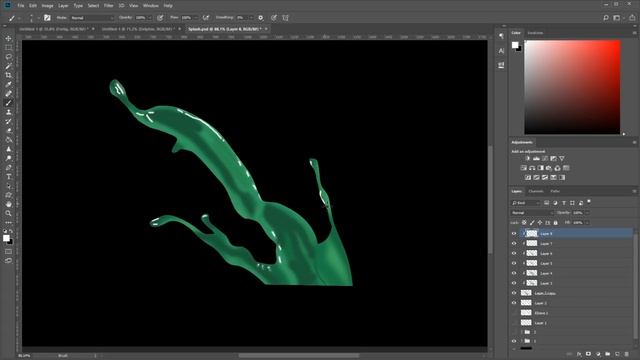Open the brush Mode dropdown in options bar

pos(92,18)
